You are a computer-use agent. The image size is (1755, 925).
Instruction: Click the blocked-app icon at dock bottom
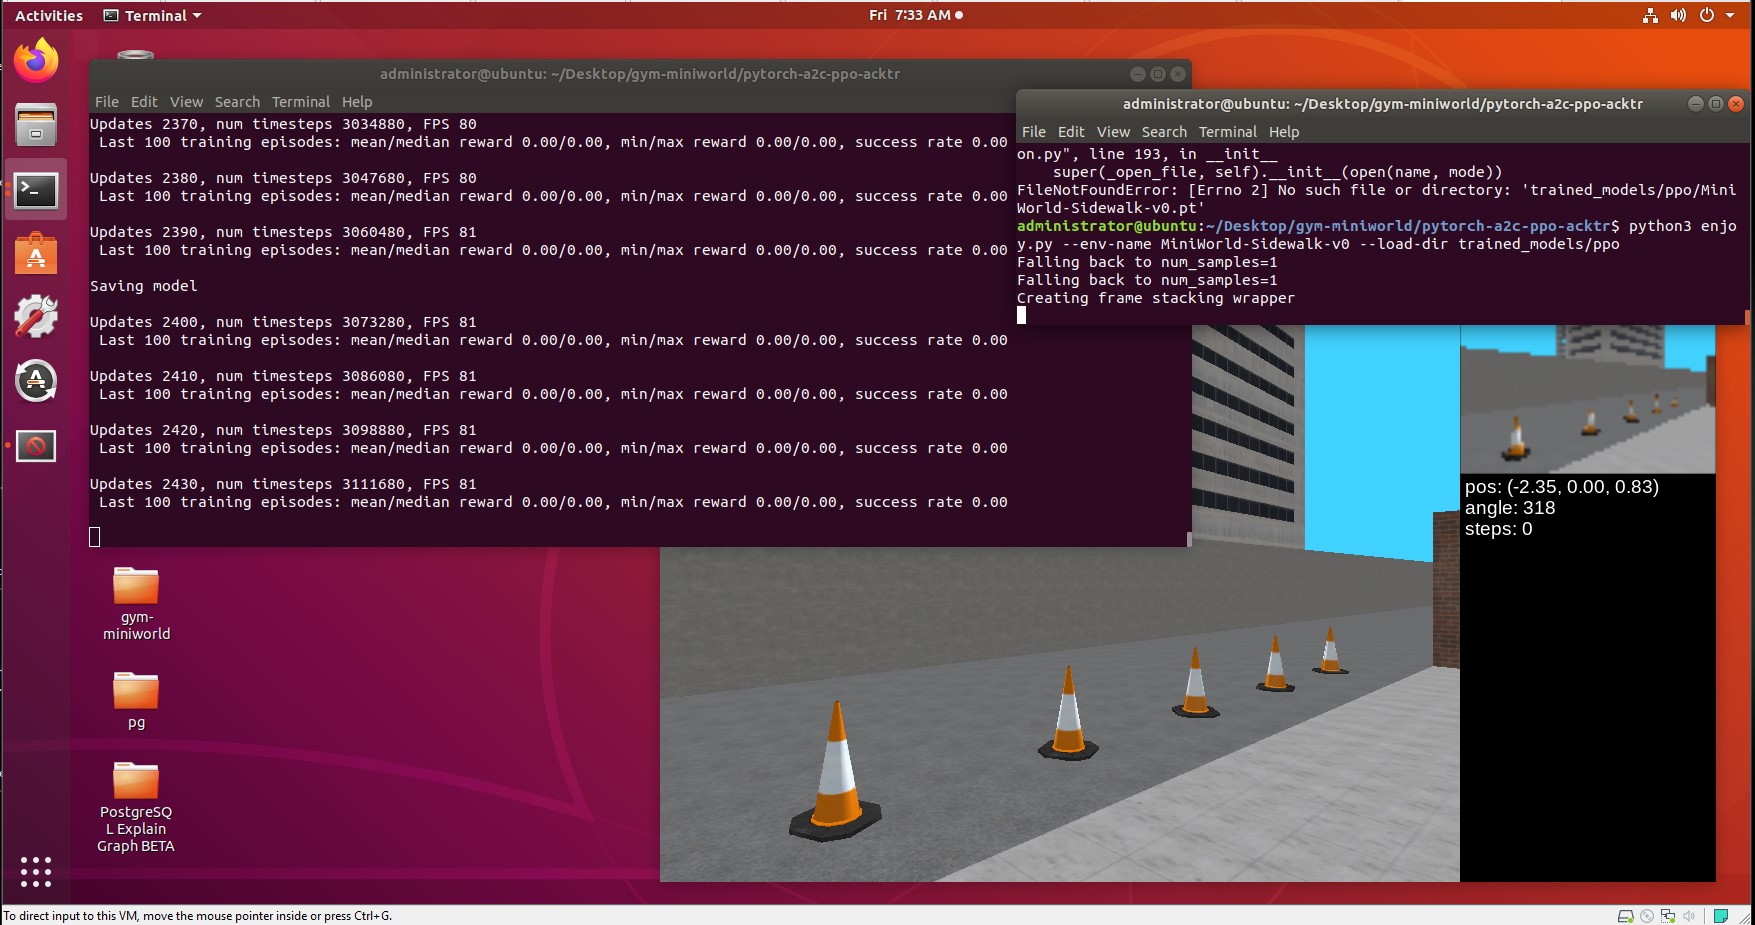[35, 447]
